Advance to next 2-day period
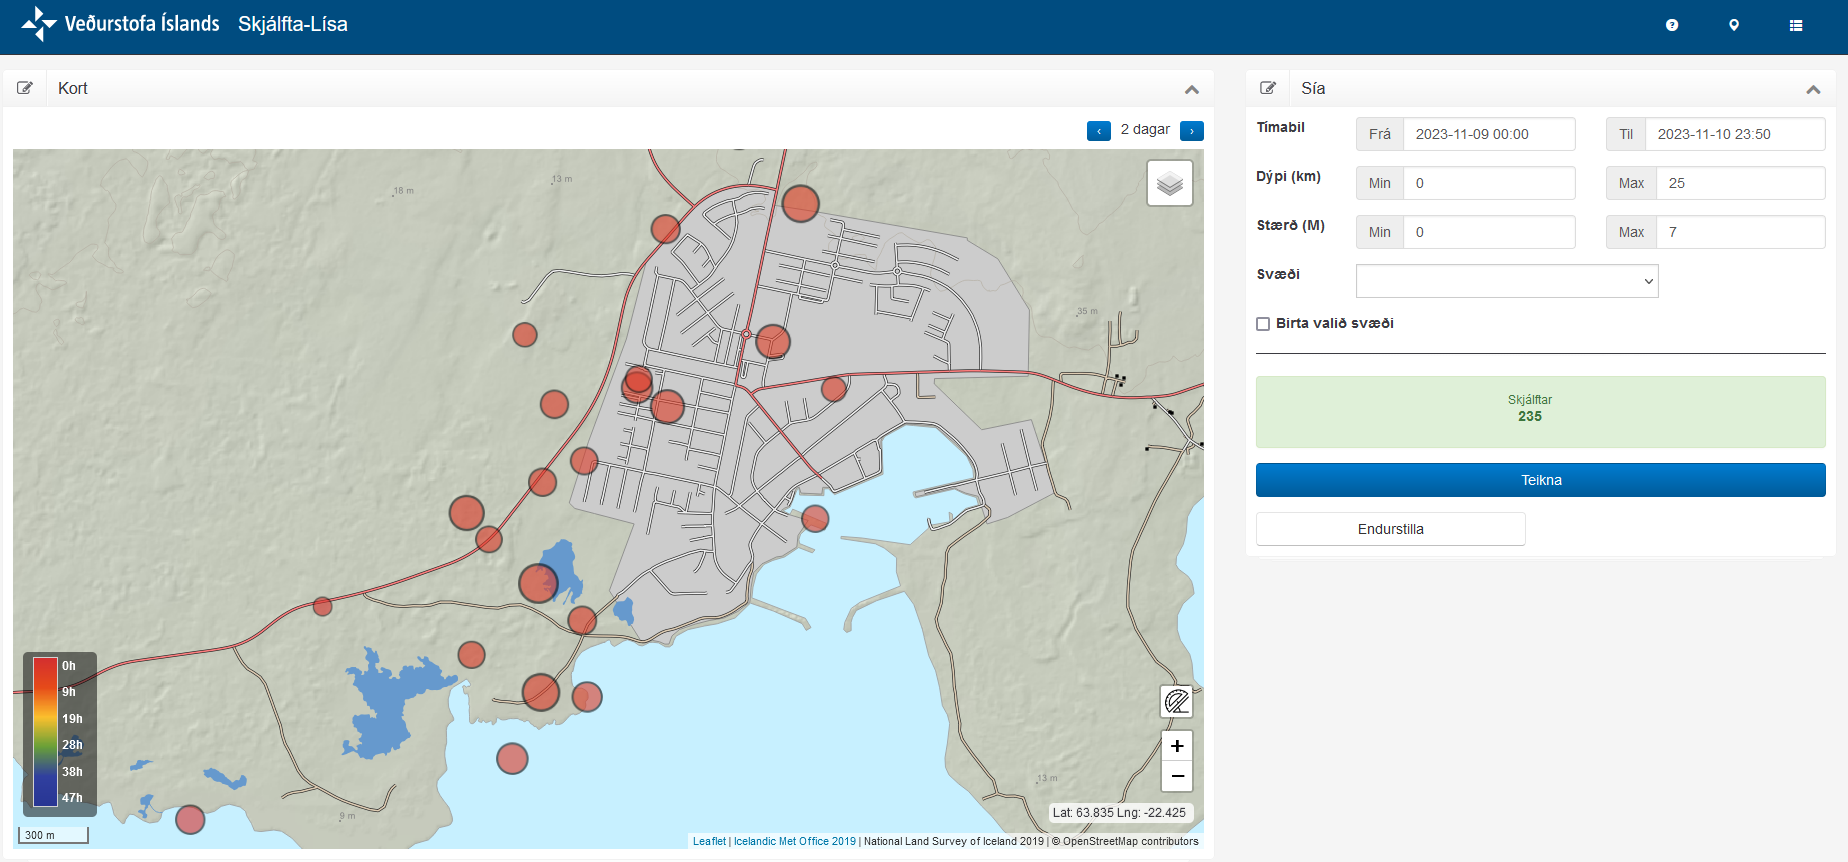 [1192, 131]
